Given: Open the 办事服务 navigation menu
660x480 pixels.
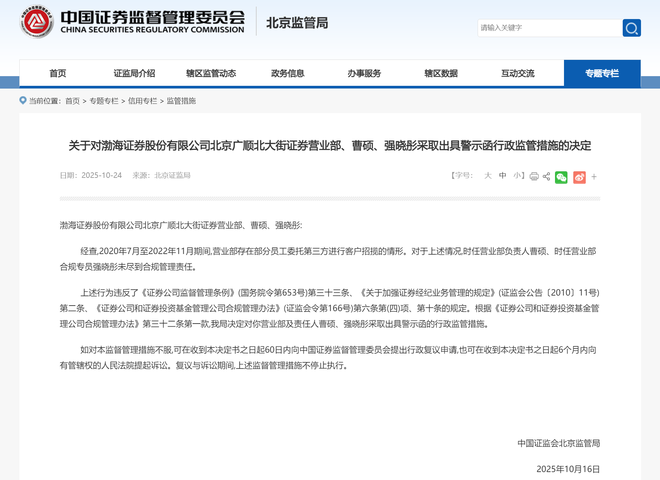Looking at the screenshot, I should point(364,73).
